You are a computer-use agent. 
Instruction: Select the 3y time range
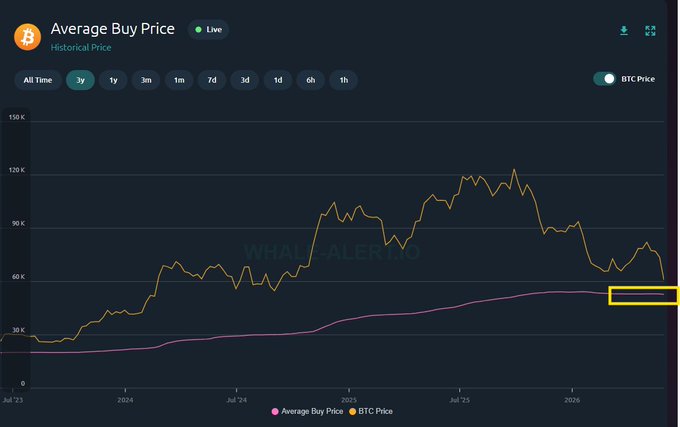click(80, 80)
